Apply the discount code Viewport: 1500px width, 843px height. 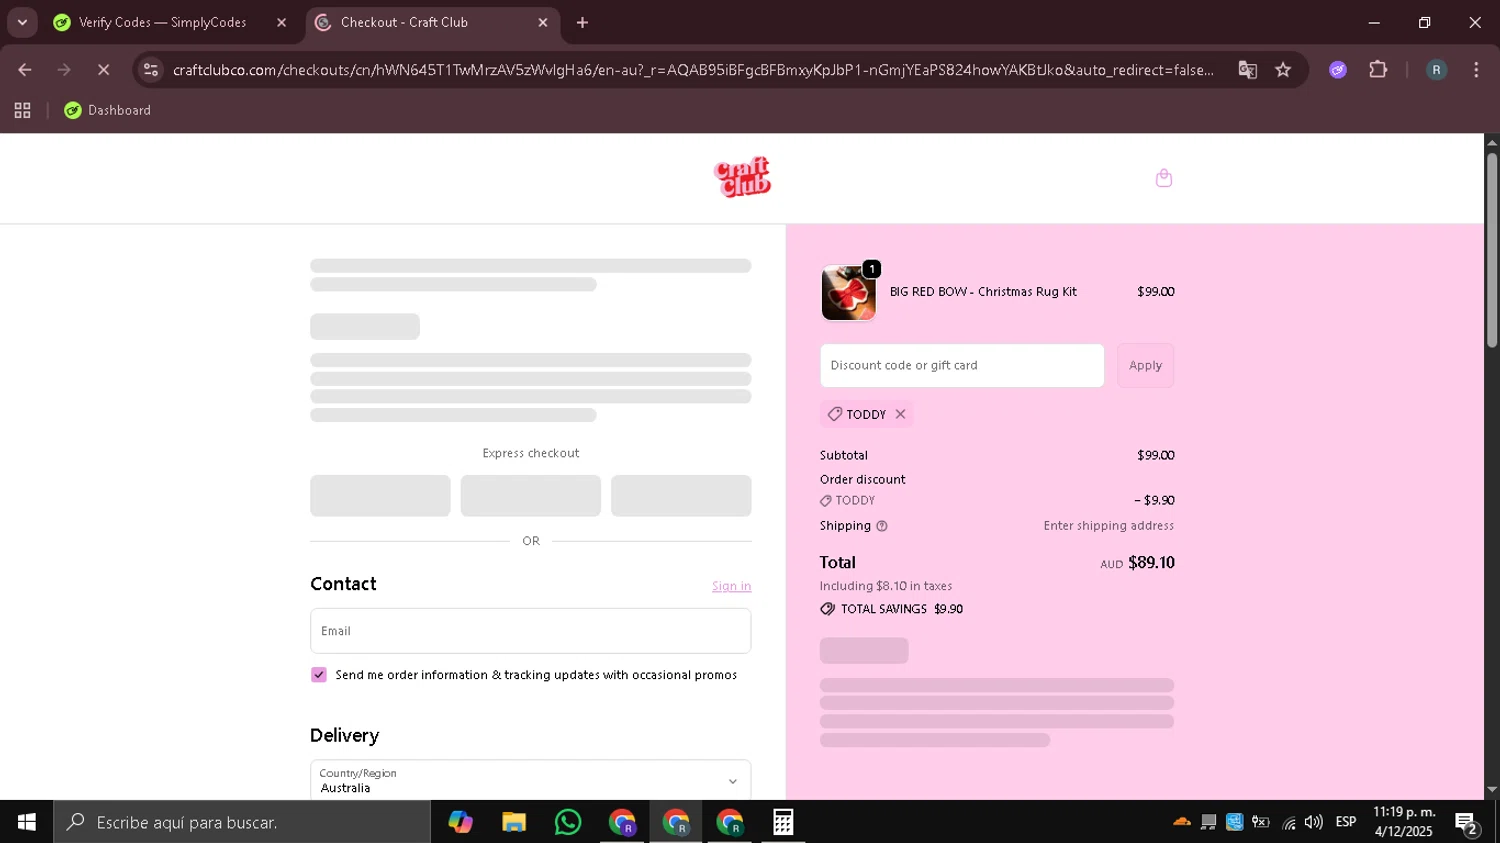(x=1145, y=366)
